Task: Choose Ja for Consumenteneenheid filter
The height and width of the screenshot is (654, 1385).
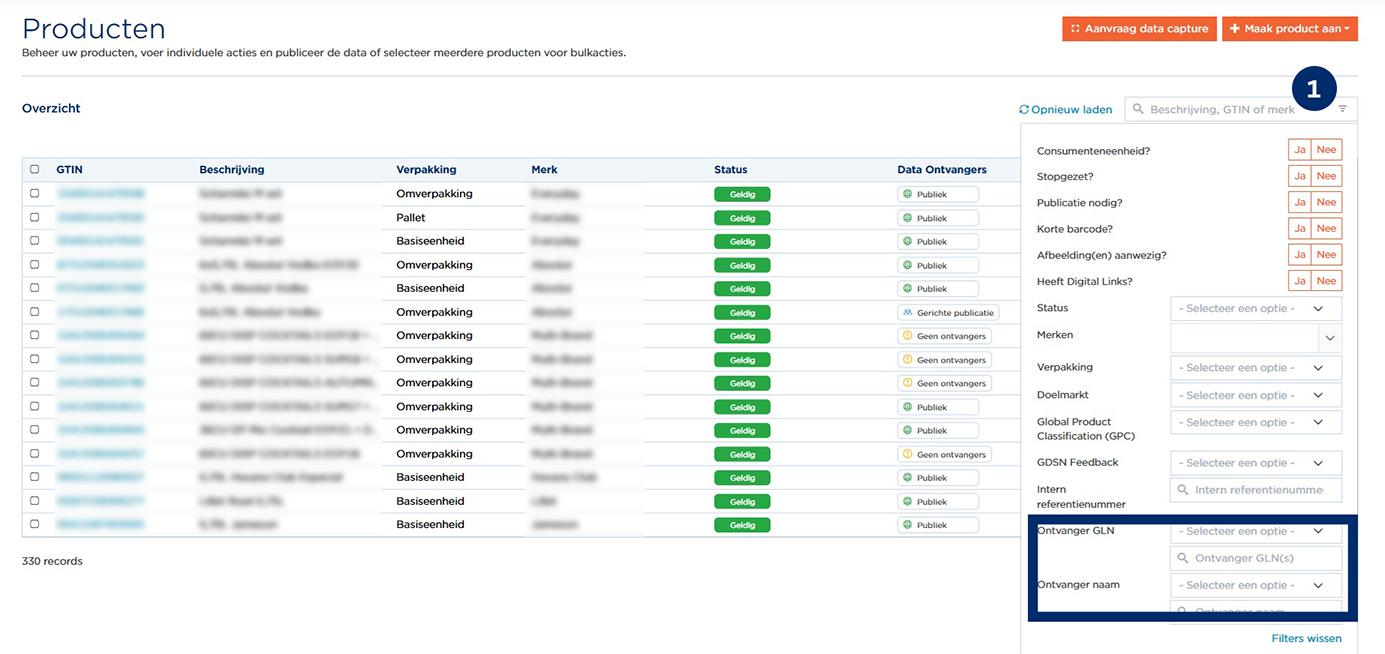Action: 1300,150
